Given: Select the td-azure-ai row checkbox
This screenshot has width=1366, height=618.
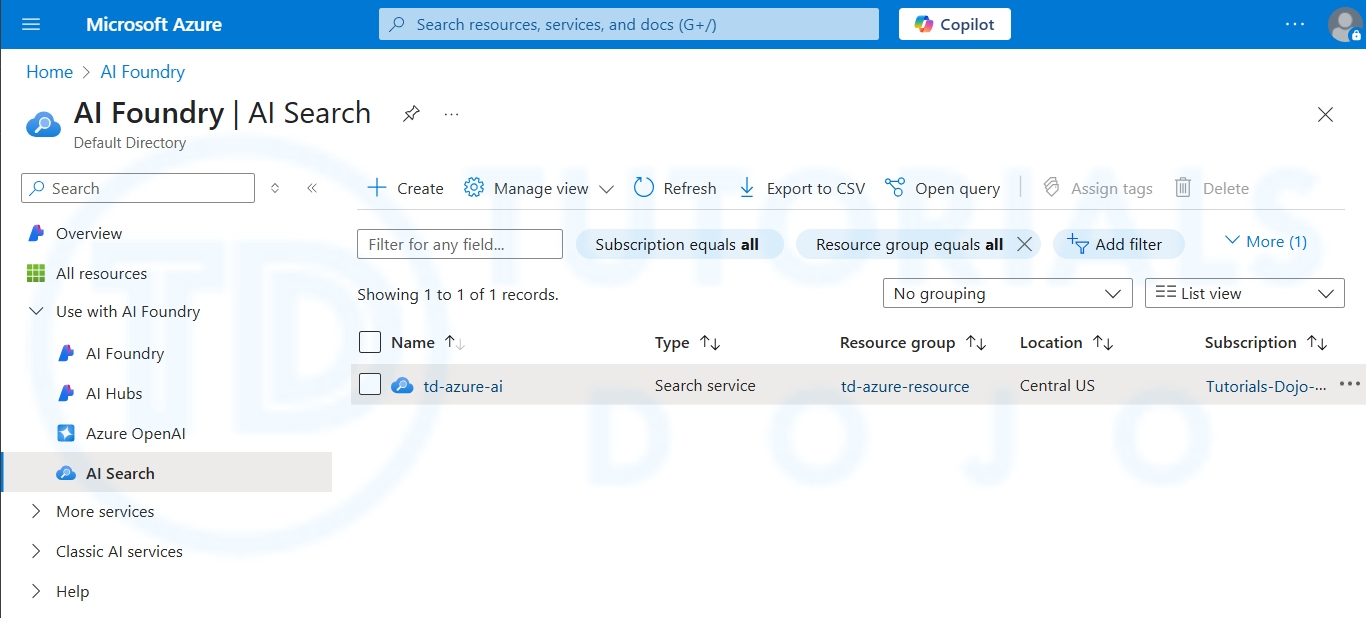Looking at the screenshot, I should 370,384.
